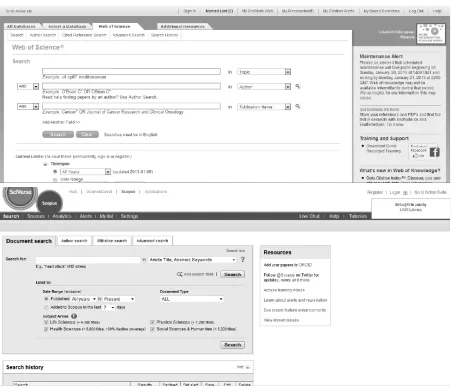Open Live Chat in the Scopus bar

pyautogui.click(x=309, y=216)
